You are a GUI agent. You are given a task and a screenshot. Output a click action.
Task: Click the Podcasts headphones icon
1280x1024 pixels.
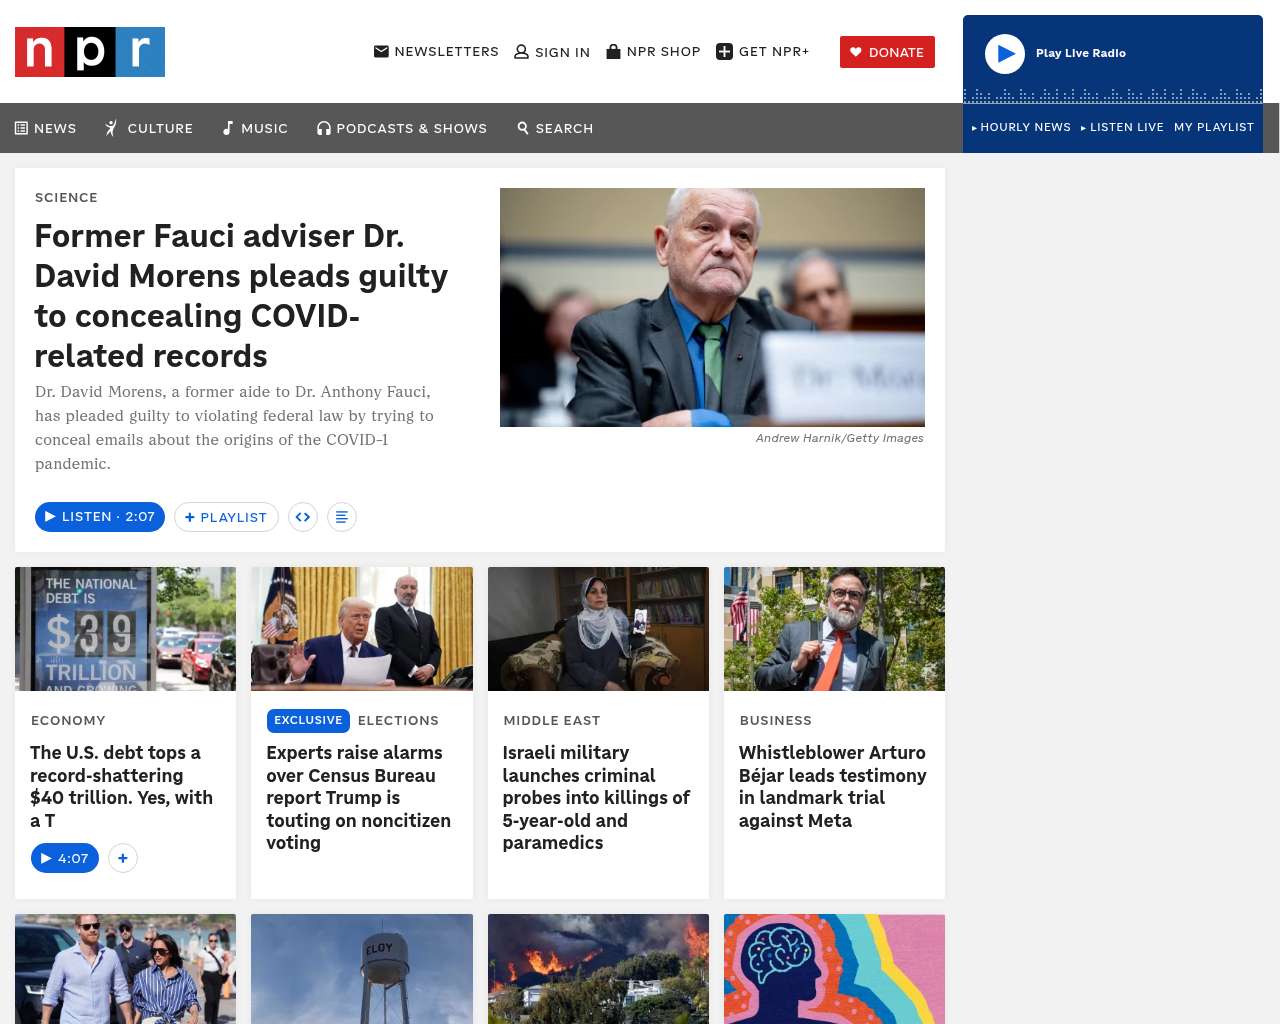pyautogui.click(x=324, y=128)
